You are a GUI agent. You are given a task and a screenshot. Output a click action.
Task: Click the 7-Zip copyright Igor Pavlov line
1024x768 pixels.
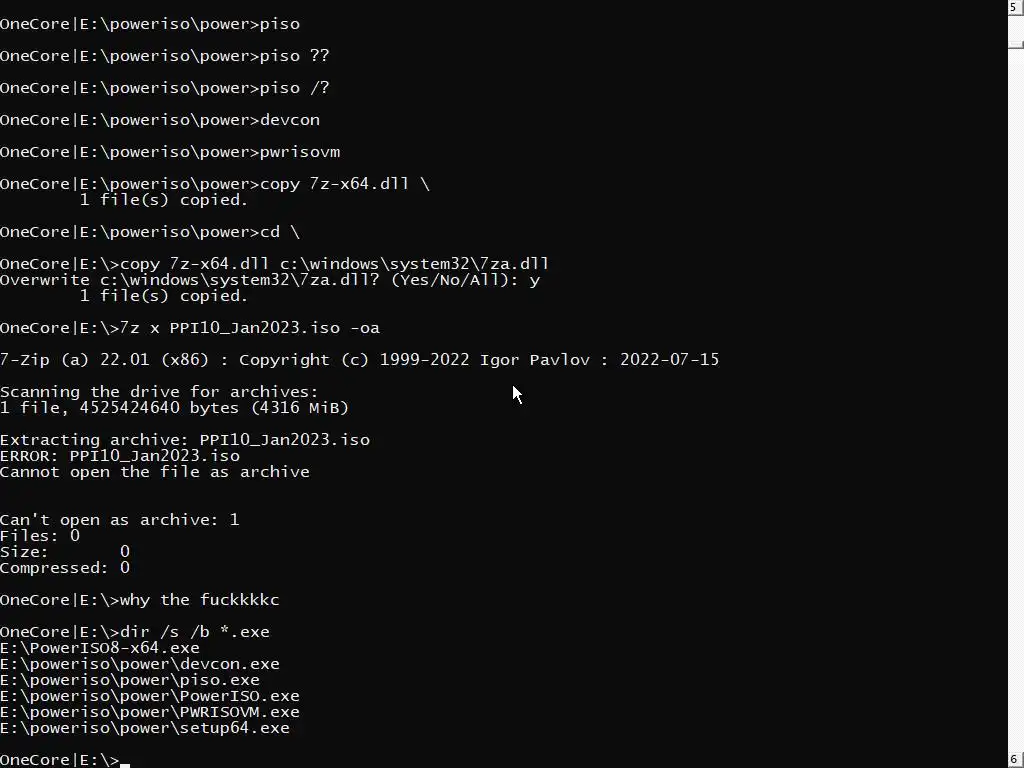pos(359,360)
